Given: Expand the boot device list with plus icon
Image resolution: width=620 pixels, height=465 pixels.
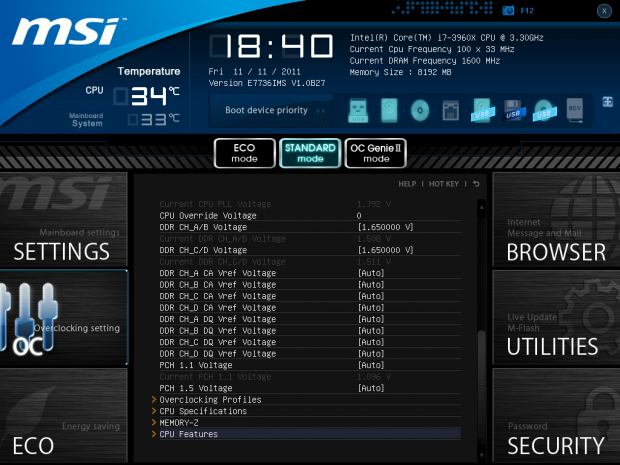Looking at the screenshot, I should click(x=607, y=102).
